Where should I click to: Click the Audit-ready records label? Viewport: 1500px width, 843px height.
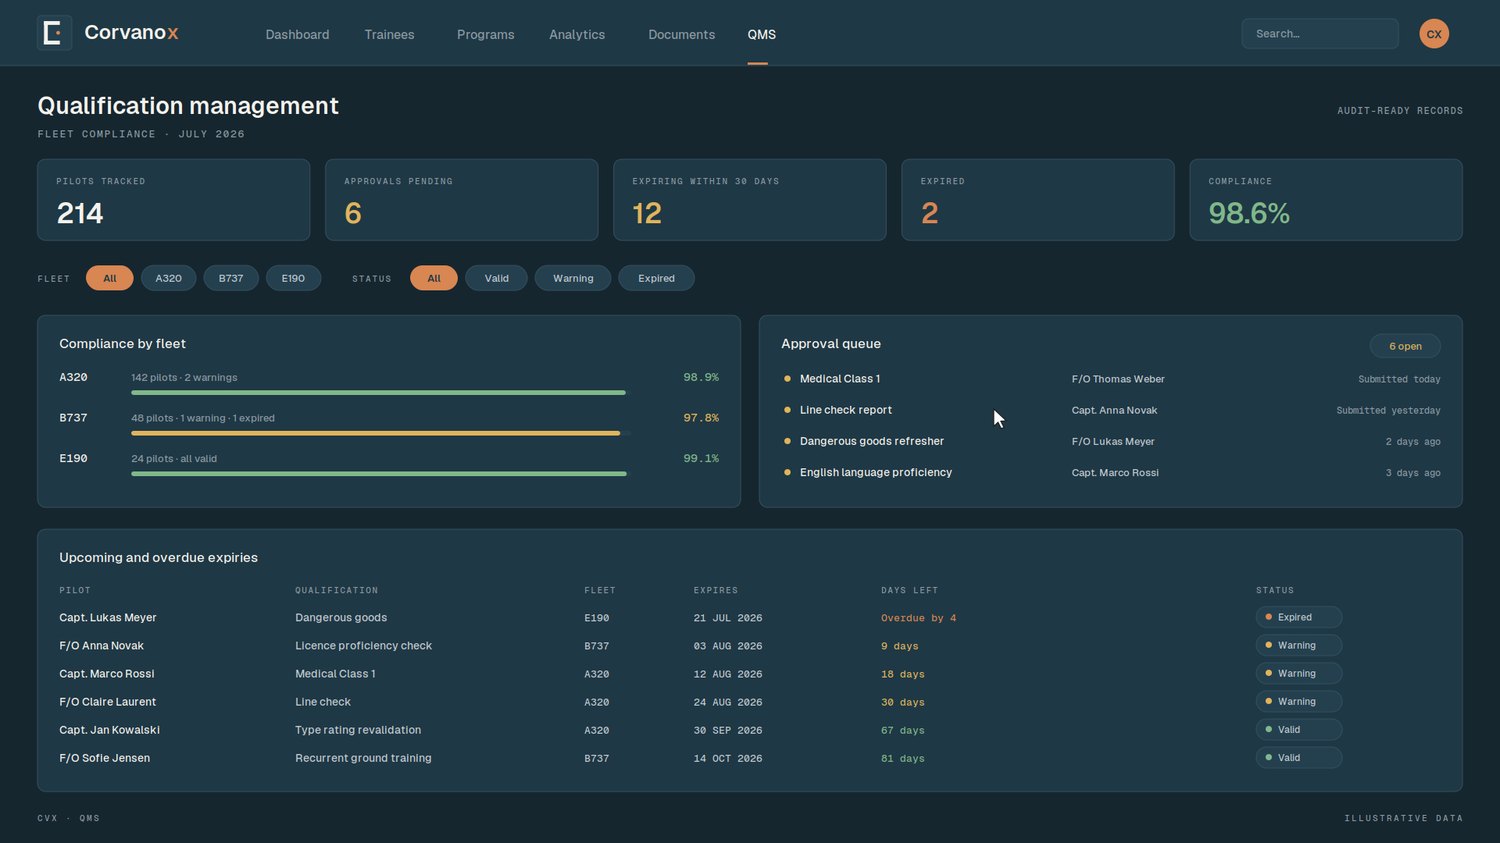(1400, 111)
